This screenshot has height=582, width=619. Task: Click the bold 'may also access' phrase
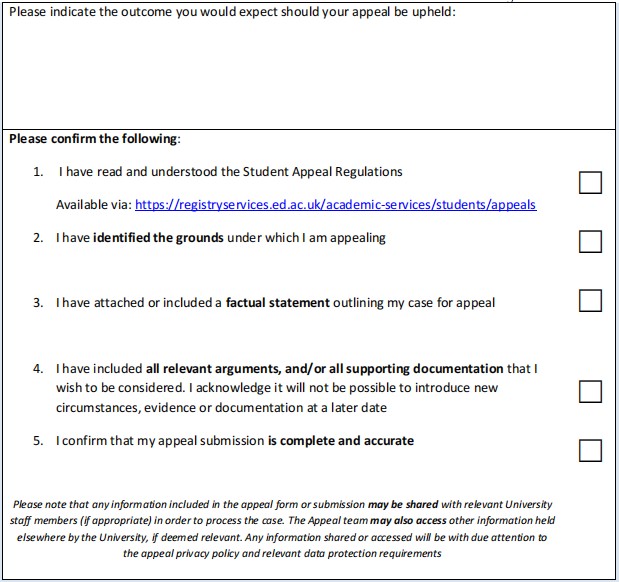408,521
